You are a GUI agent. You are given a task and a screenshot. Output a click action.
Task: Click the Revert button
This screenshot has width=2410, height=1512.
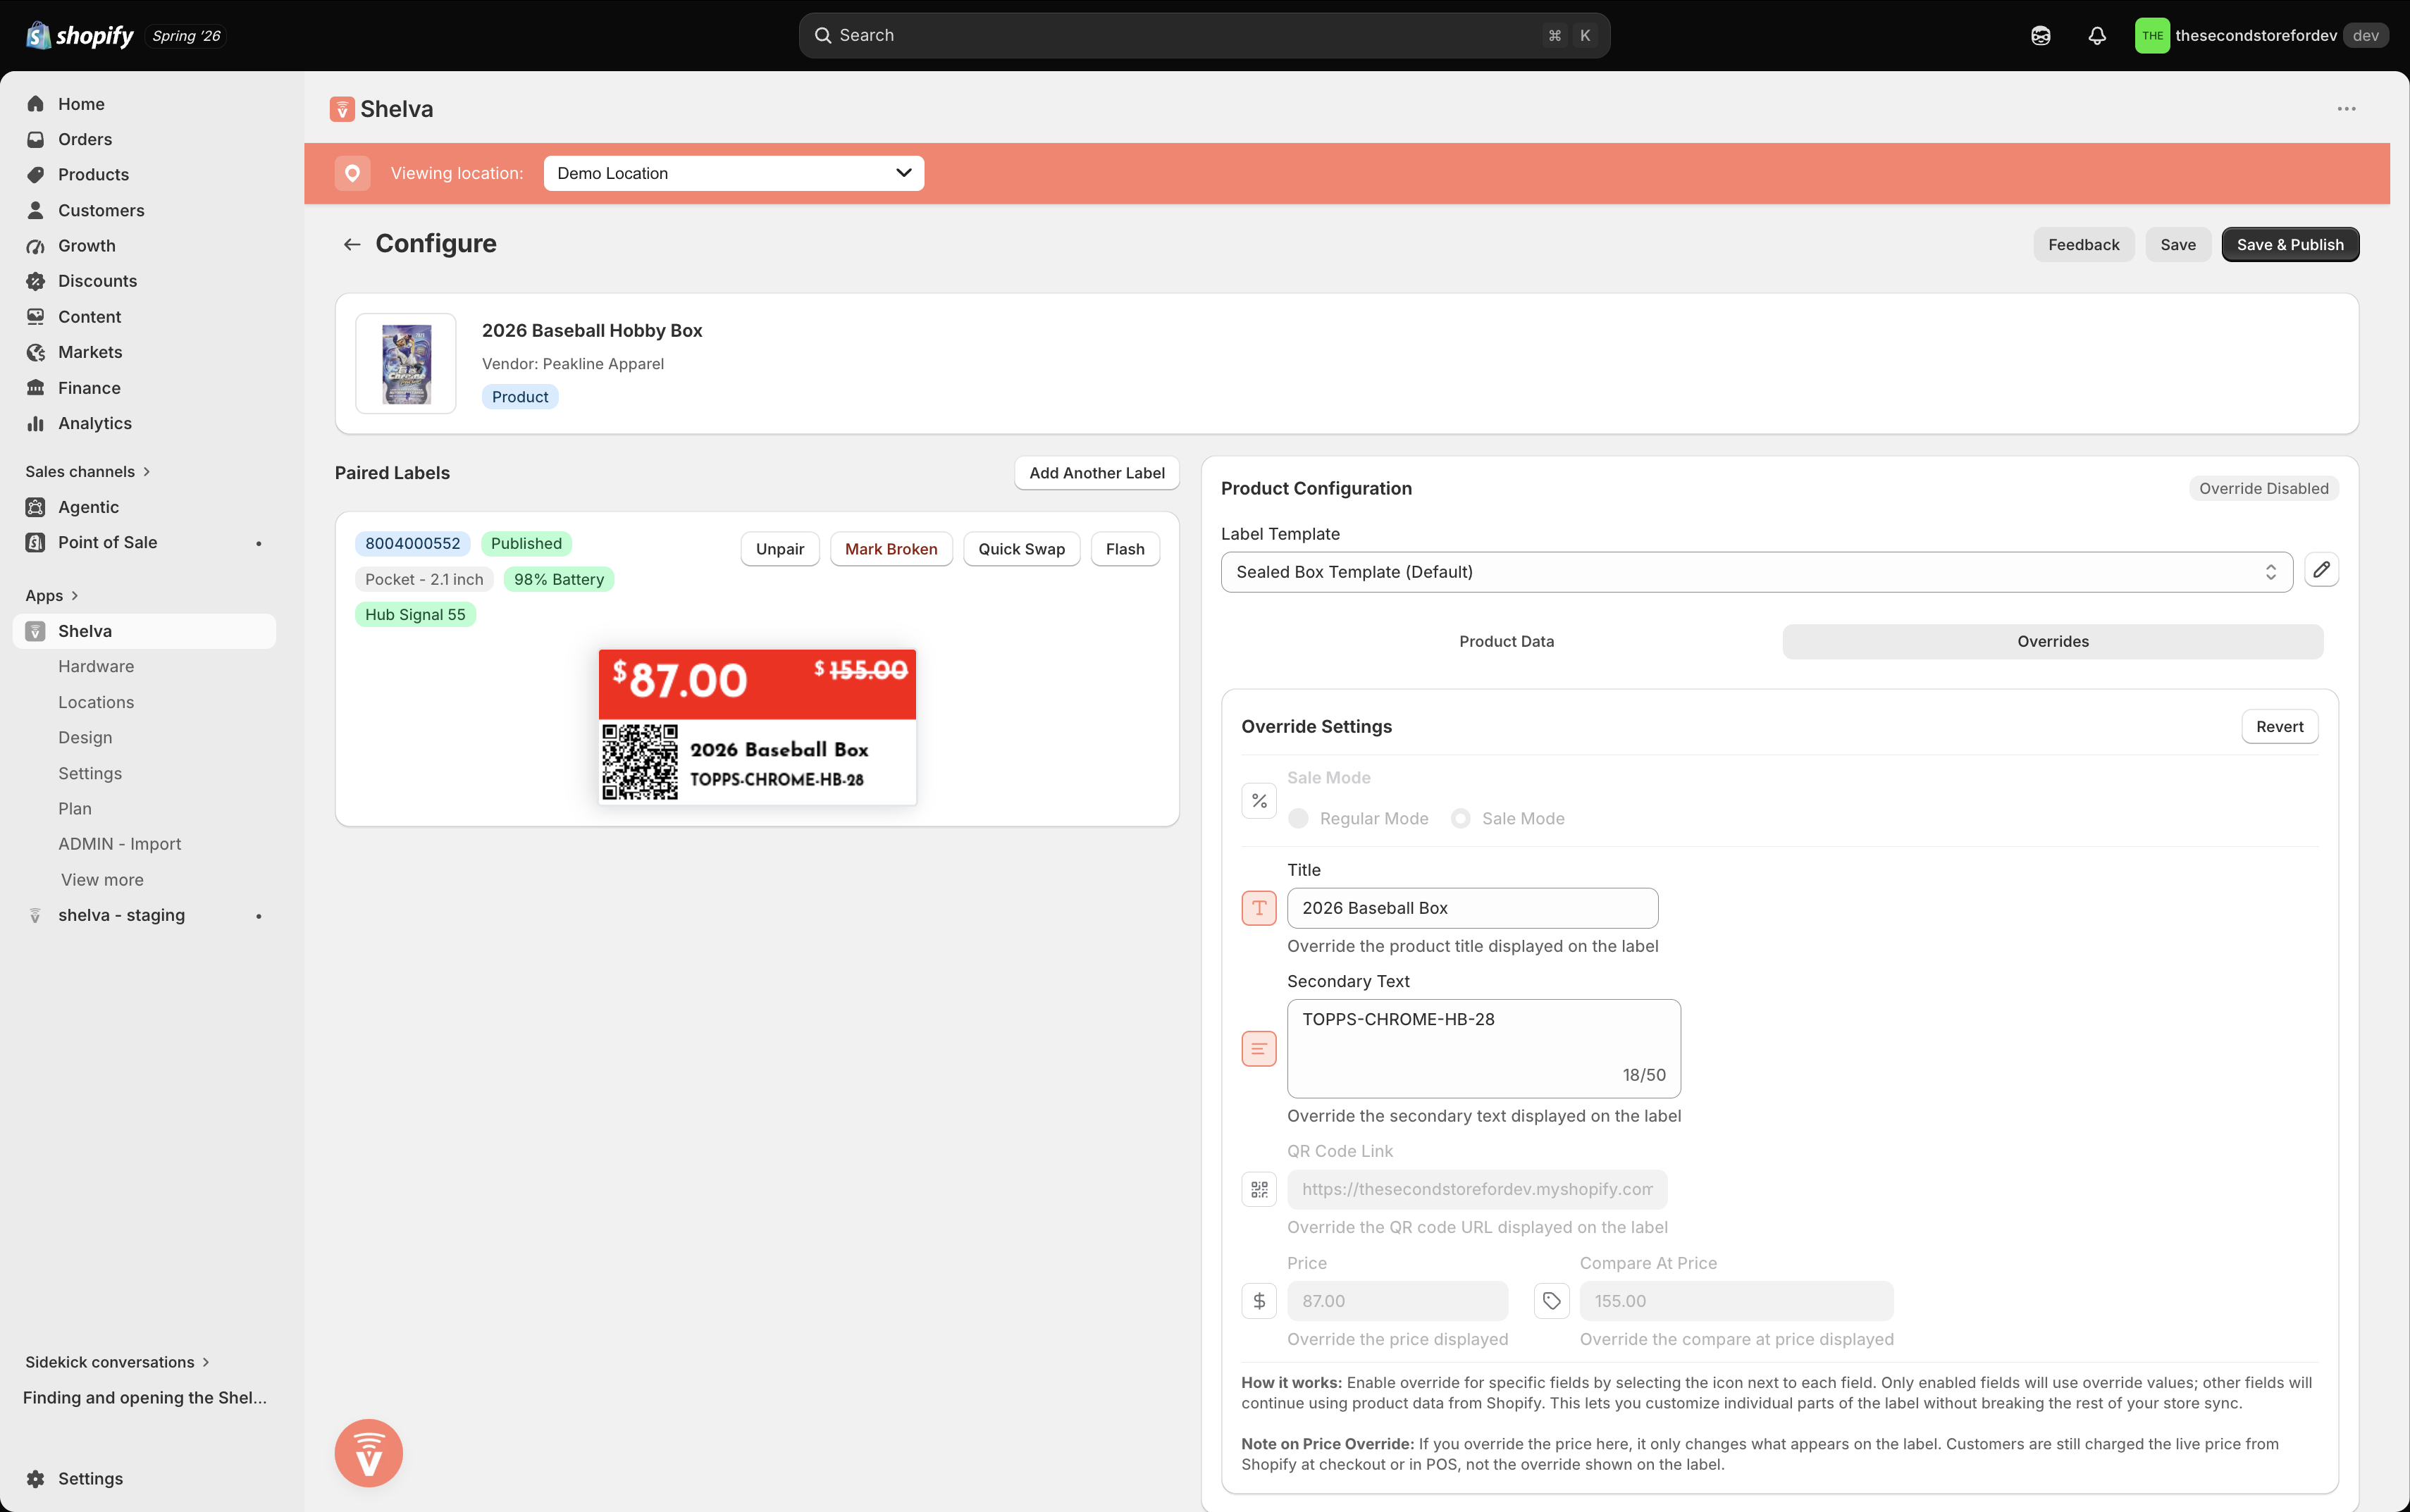[2279, 727]
